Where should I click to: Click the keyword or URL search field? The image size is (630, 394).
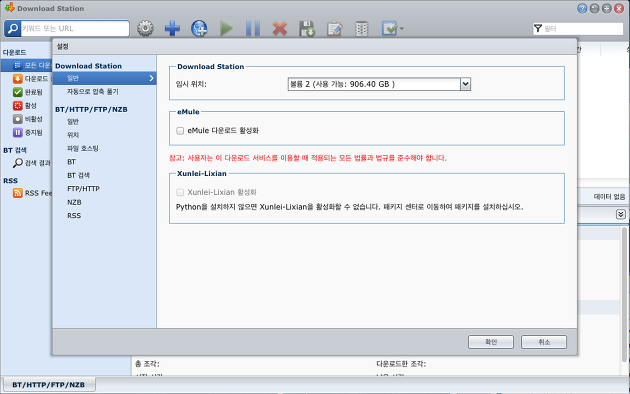pyautogui.click(x=75, y=29)
